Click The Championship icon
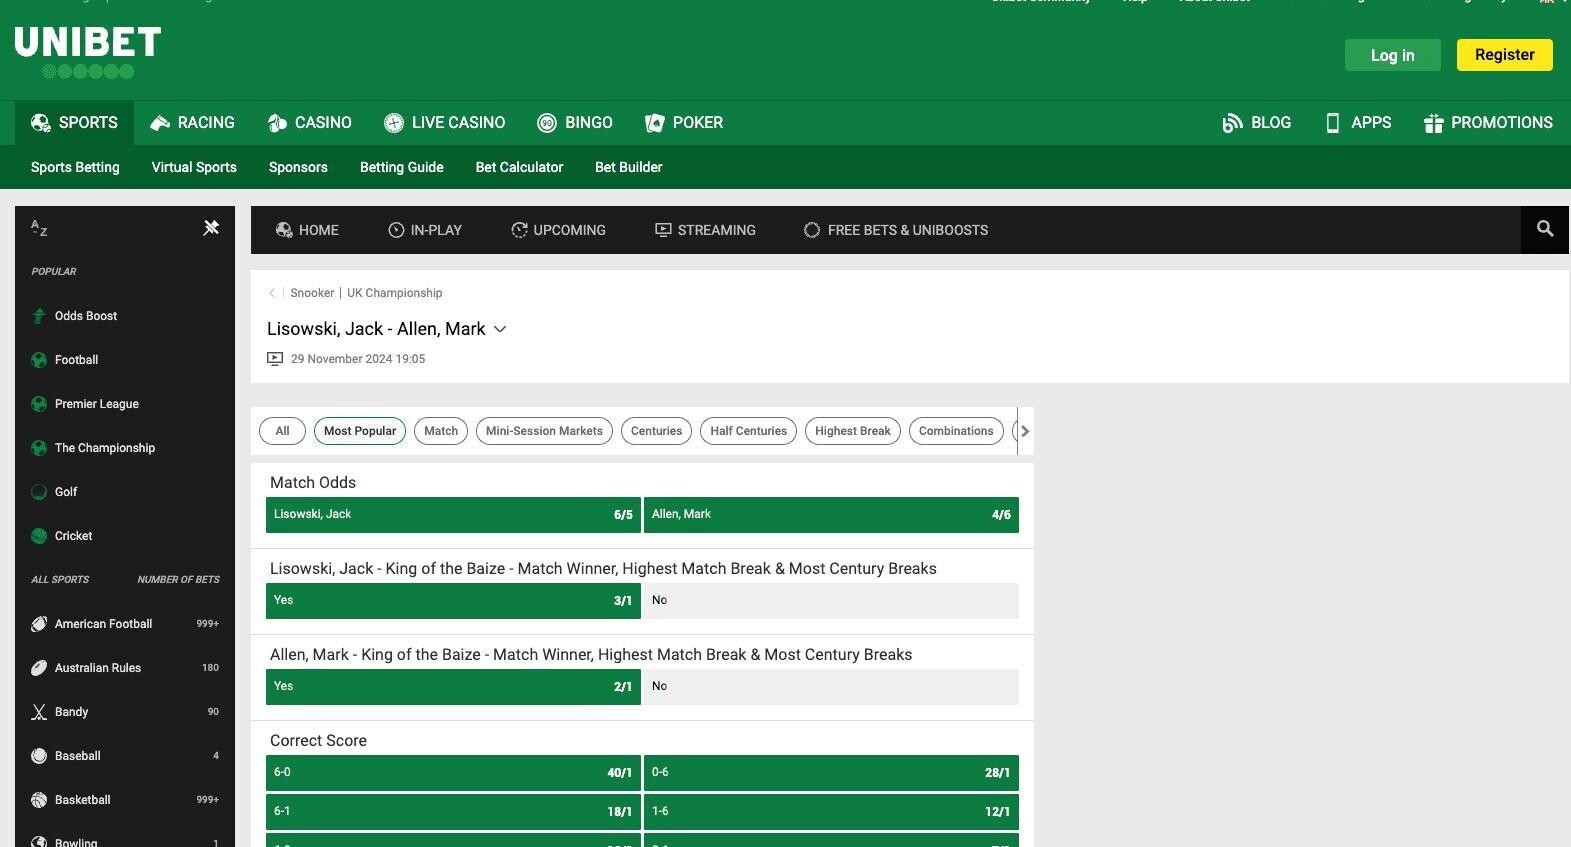The image size is (1571, 847). pyautogui.click(x=39, y=448)
